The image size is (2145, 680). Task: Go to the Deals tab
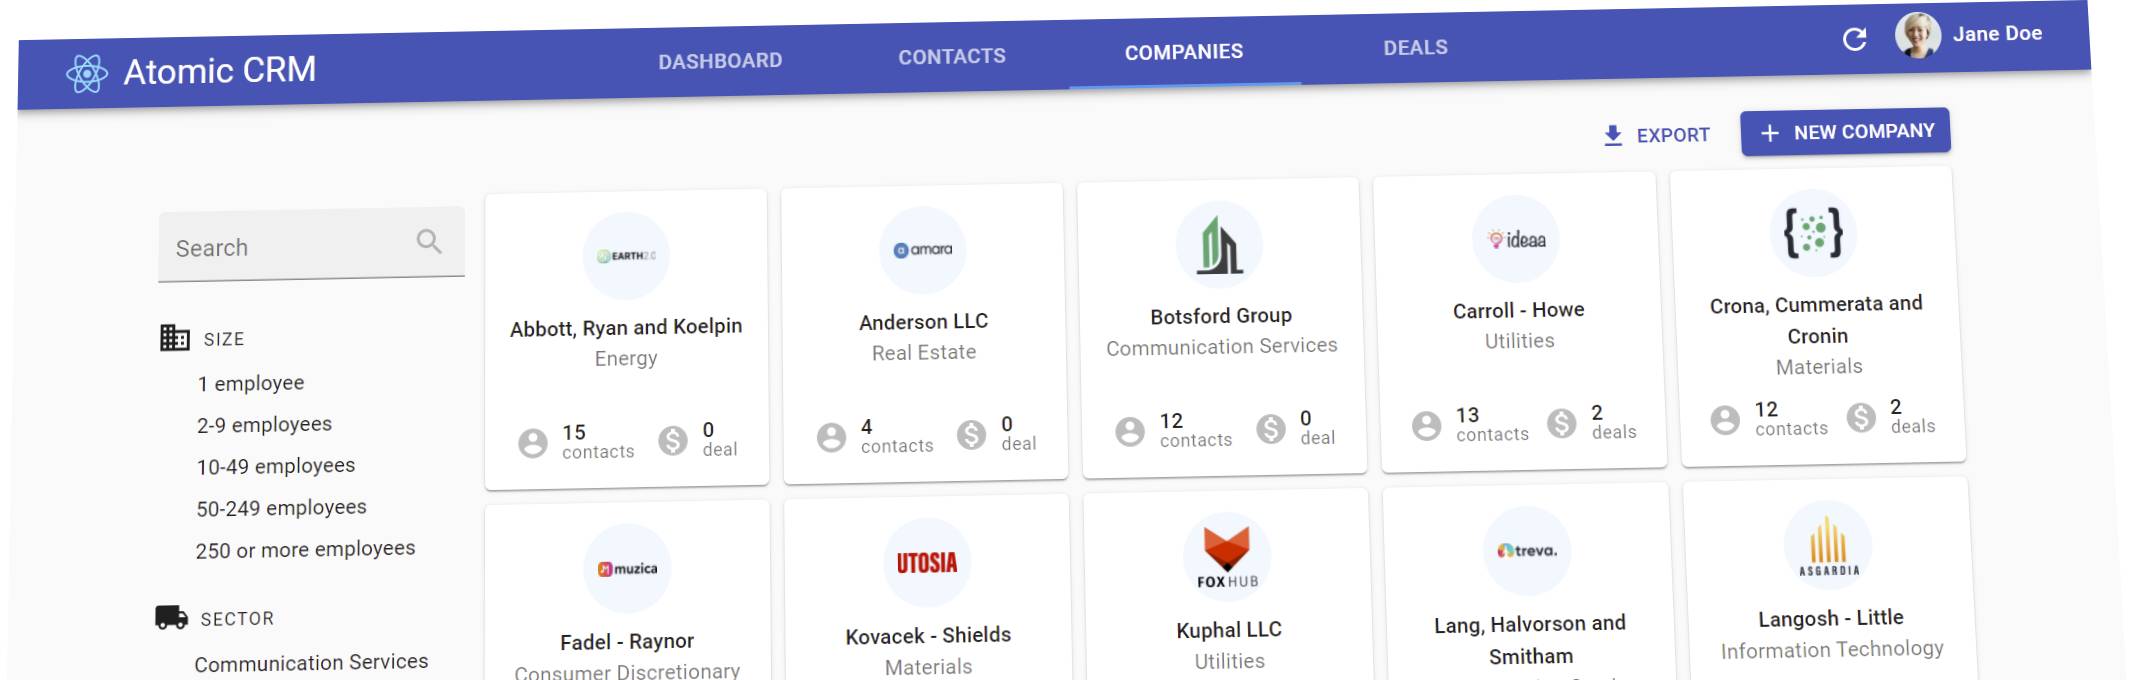tap(1415, 48)
